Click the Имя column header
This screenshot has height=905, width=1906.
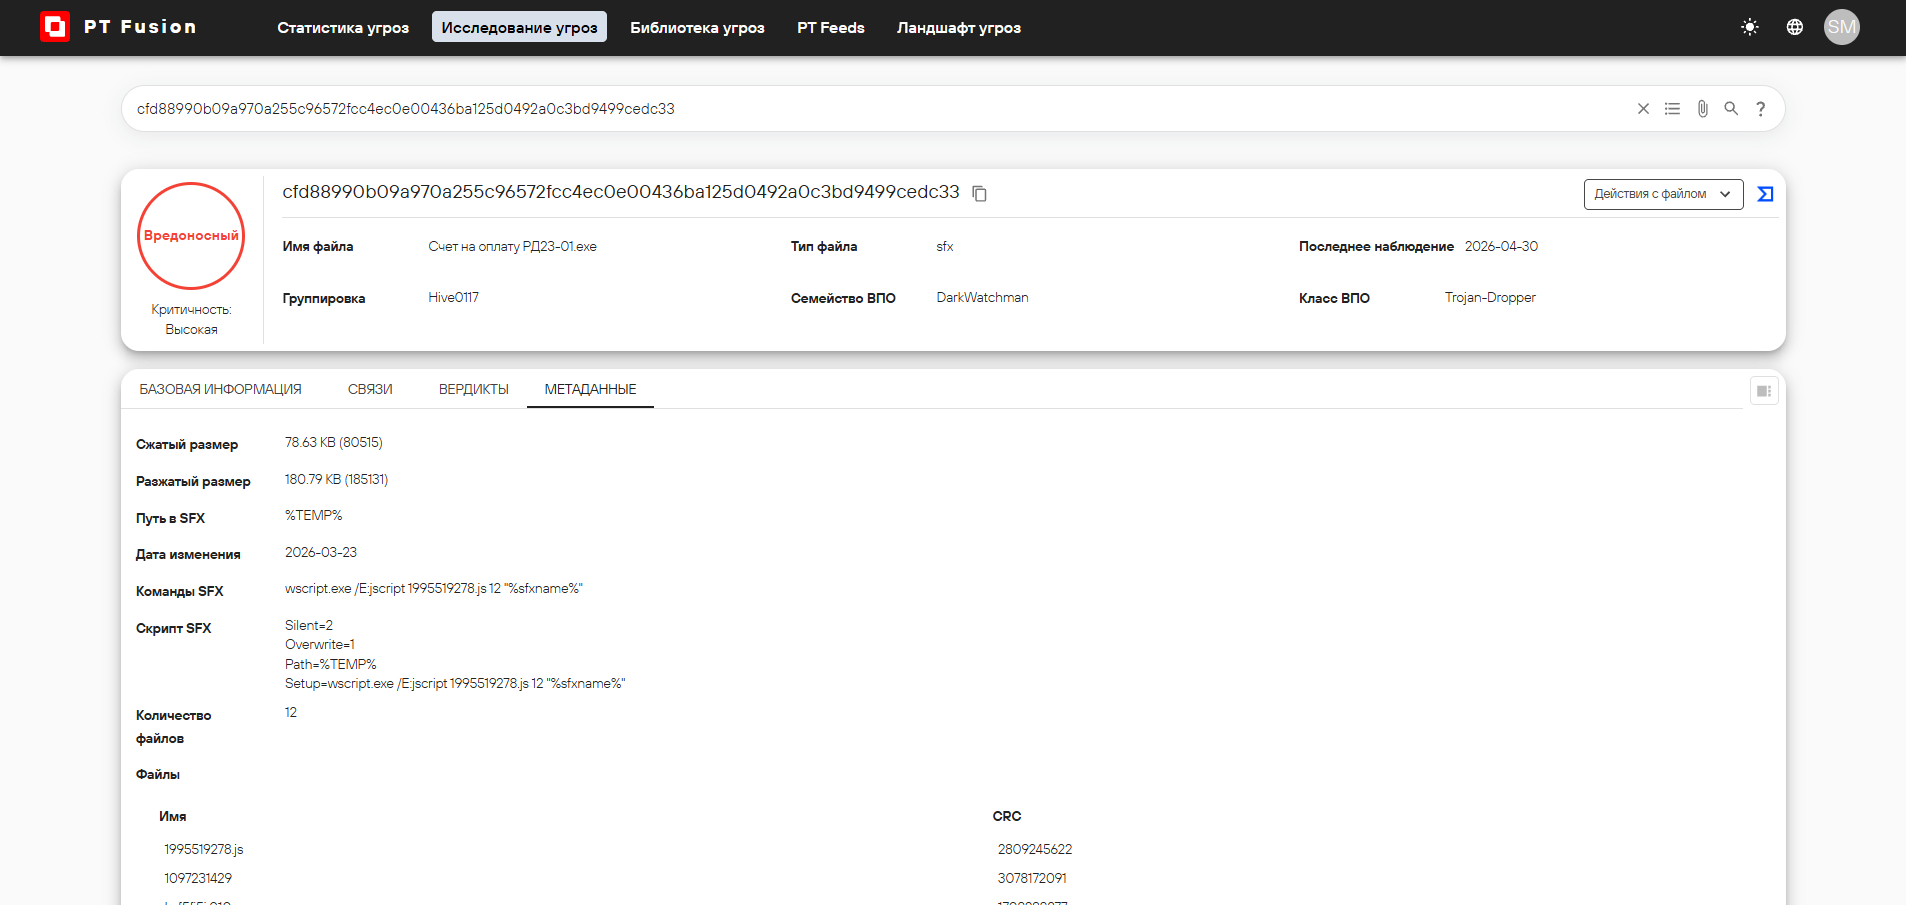172,816
